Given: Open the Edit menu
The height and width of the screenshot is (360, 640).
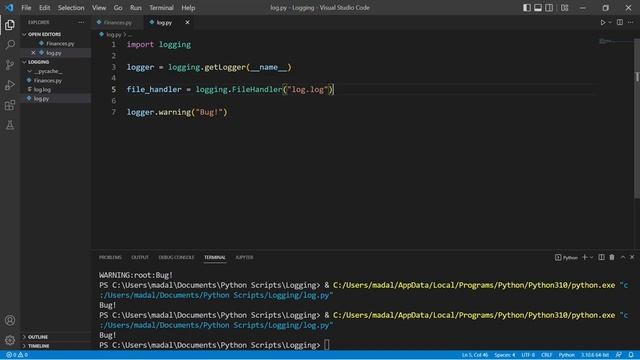Looking at the screenshot, I should point(44,8).
